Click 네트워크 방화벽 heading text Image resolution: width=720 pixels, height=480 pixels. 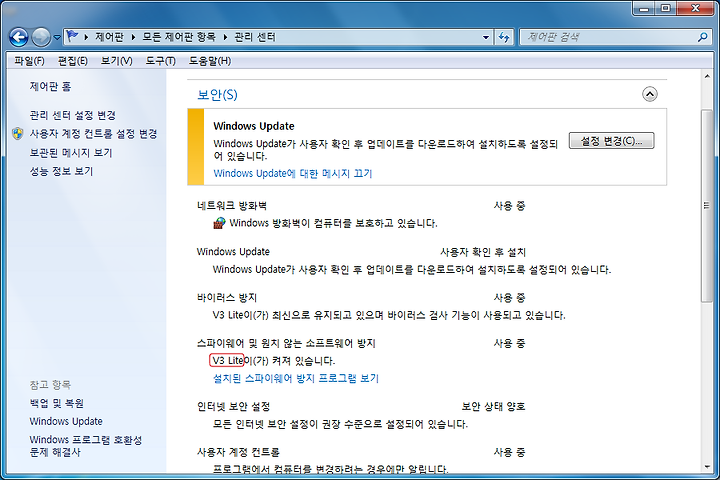pos(231,206)
